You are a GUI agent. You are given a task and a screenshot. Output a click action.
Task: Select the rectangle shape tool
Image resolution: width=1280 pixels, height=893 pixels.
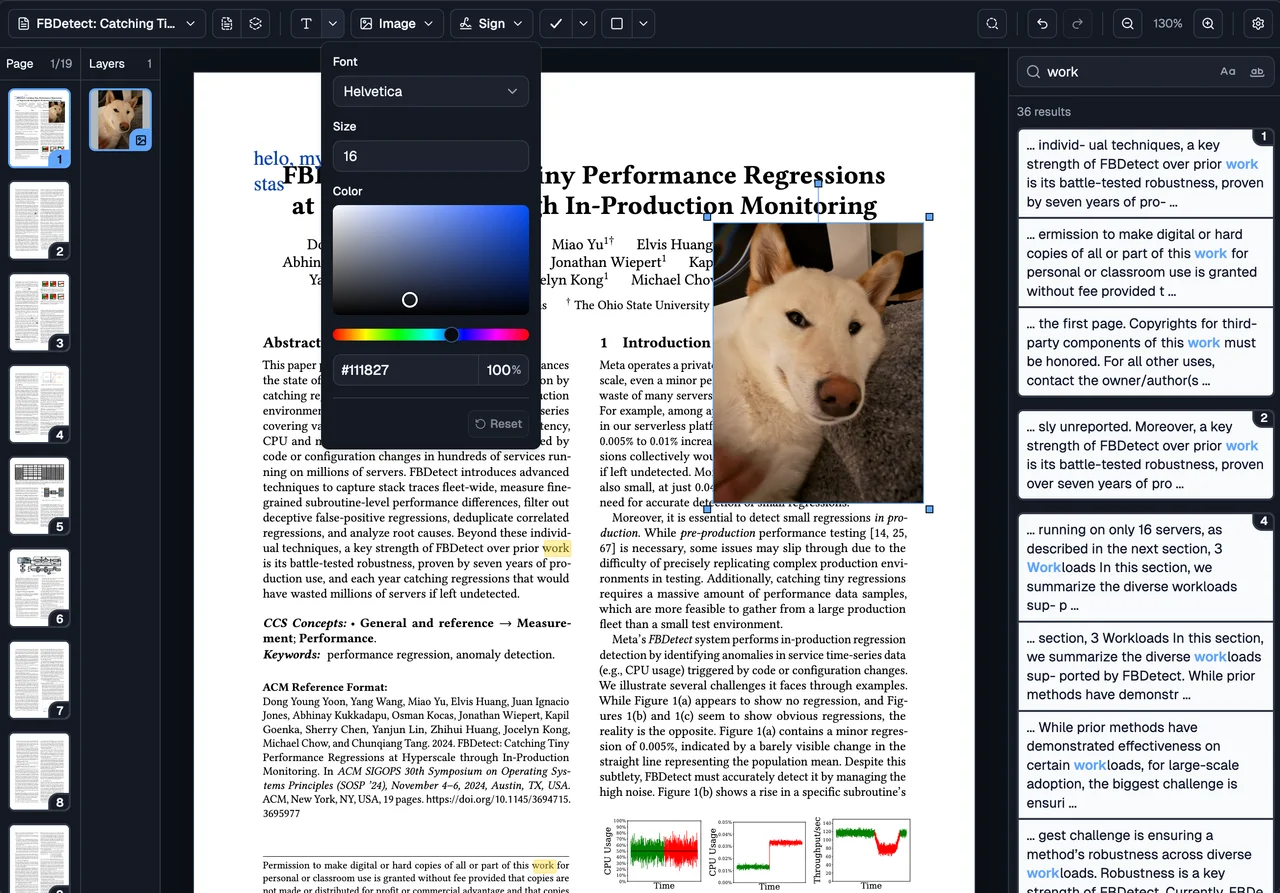pos(617,23)
